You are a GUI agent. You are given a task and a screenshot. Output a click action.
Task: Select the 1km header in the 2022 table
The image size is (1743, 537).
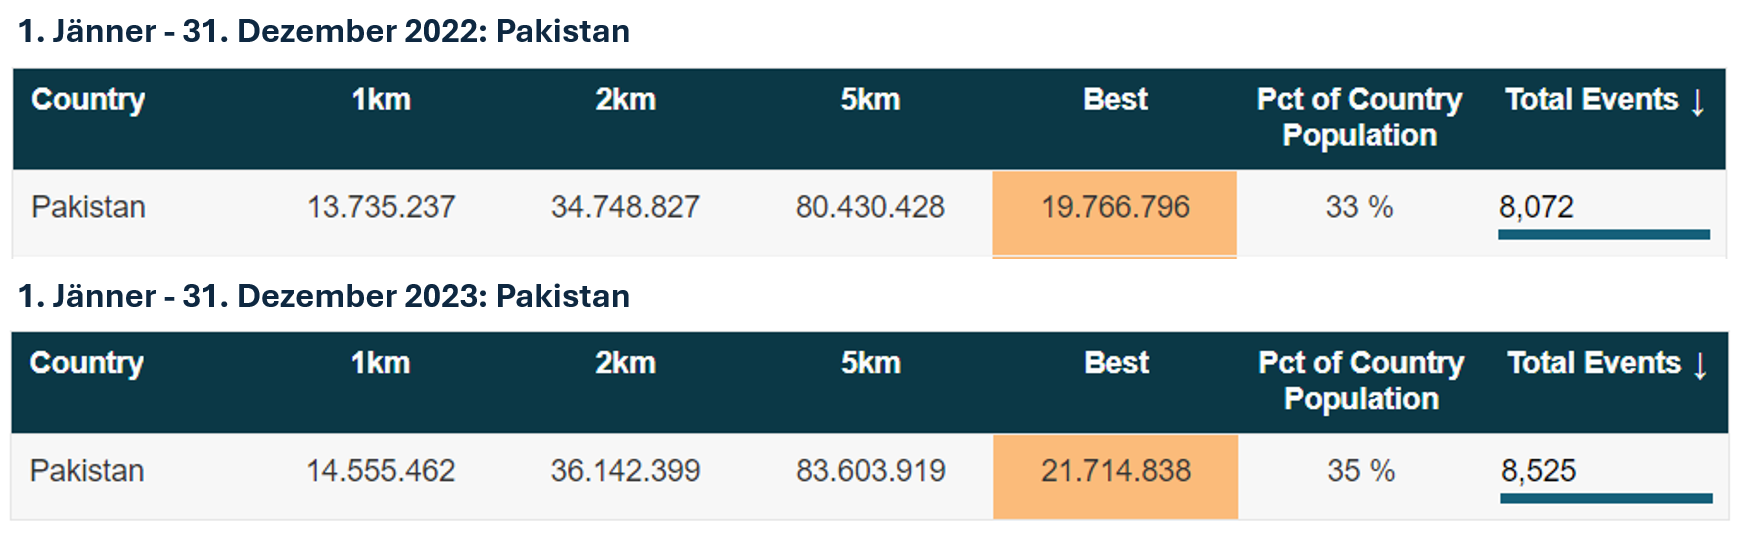click(381, 100)
